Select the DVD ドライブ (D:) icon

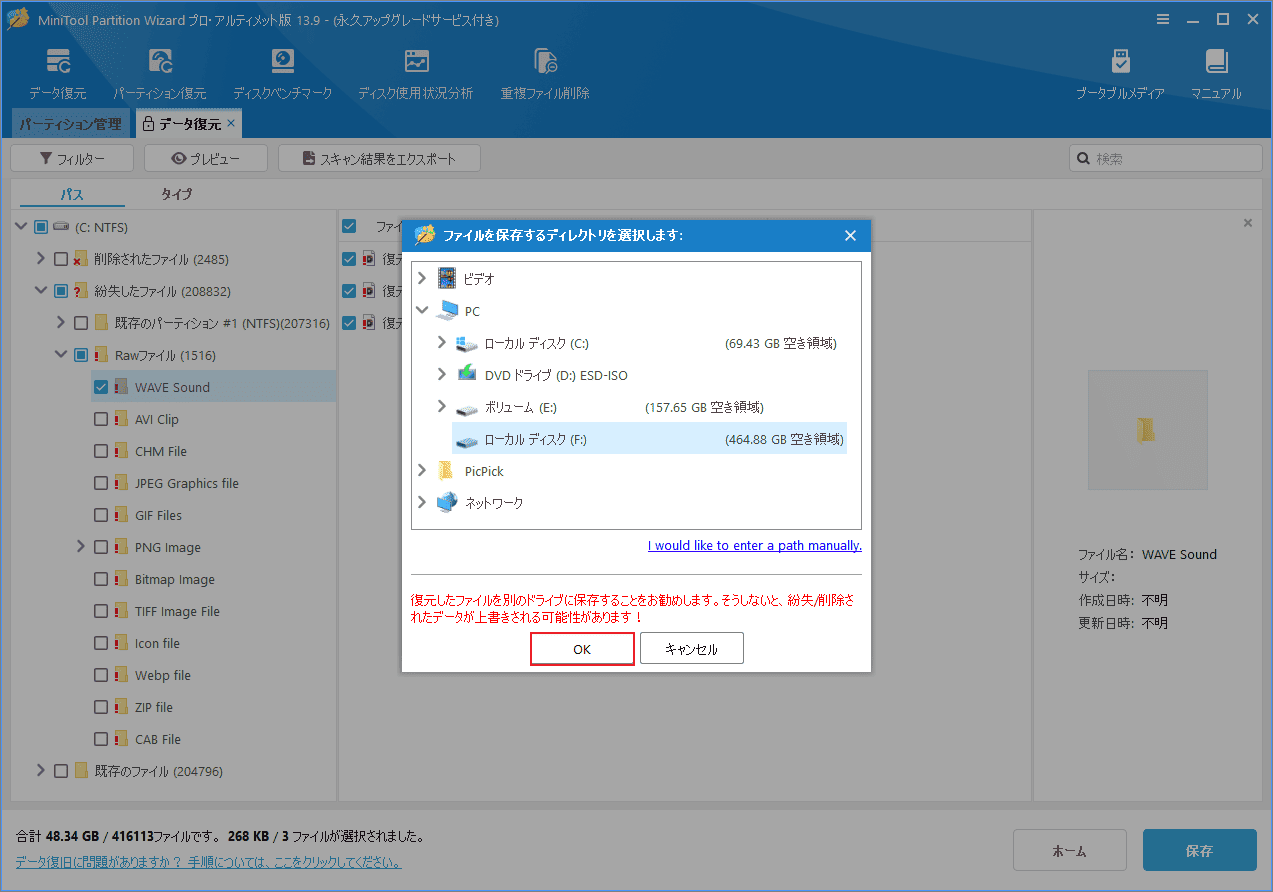tap(466, 375)
